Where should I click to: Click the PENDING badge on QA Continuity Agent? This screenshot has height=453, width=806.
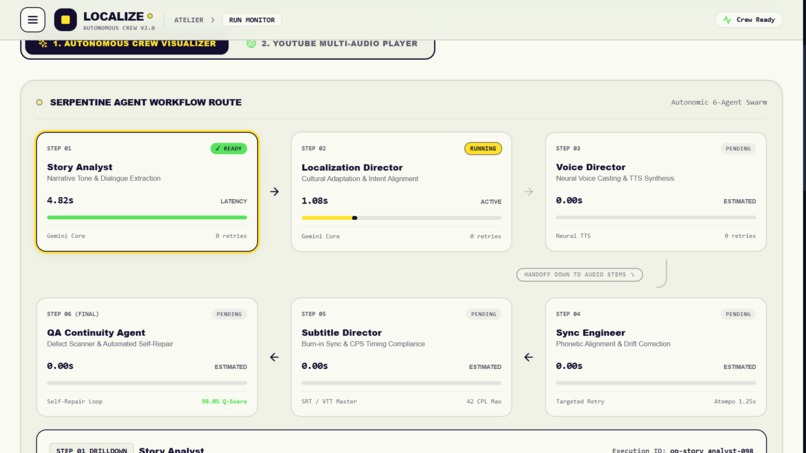click(x=229, y=314)
